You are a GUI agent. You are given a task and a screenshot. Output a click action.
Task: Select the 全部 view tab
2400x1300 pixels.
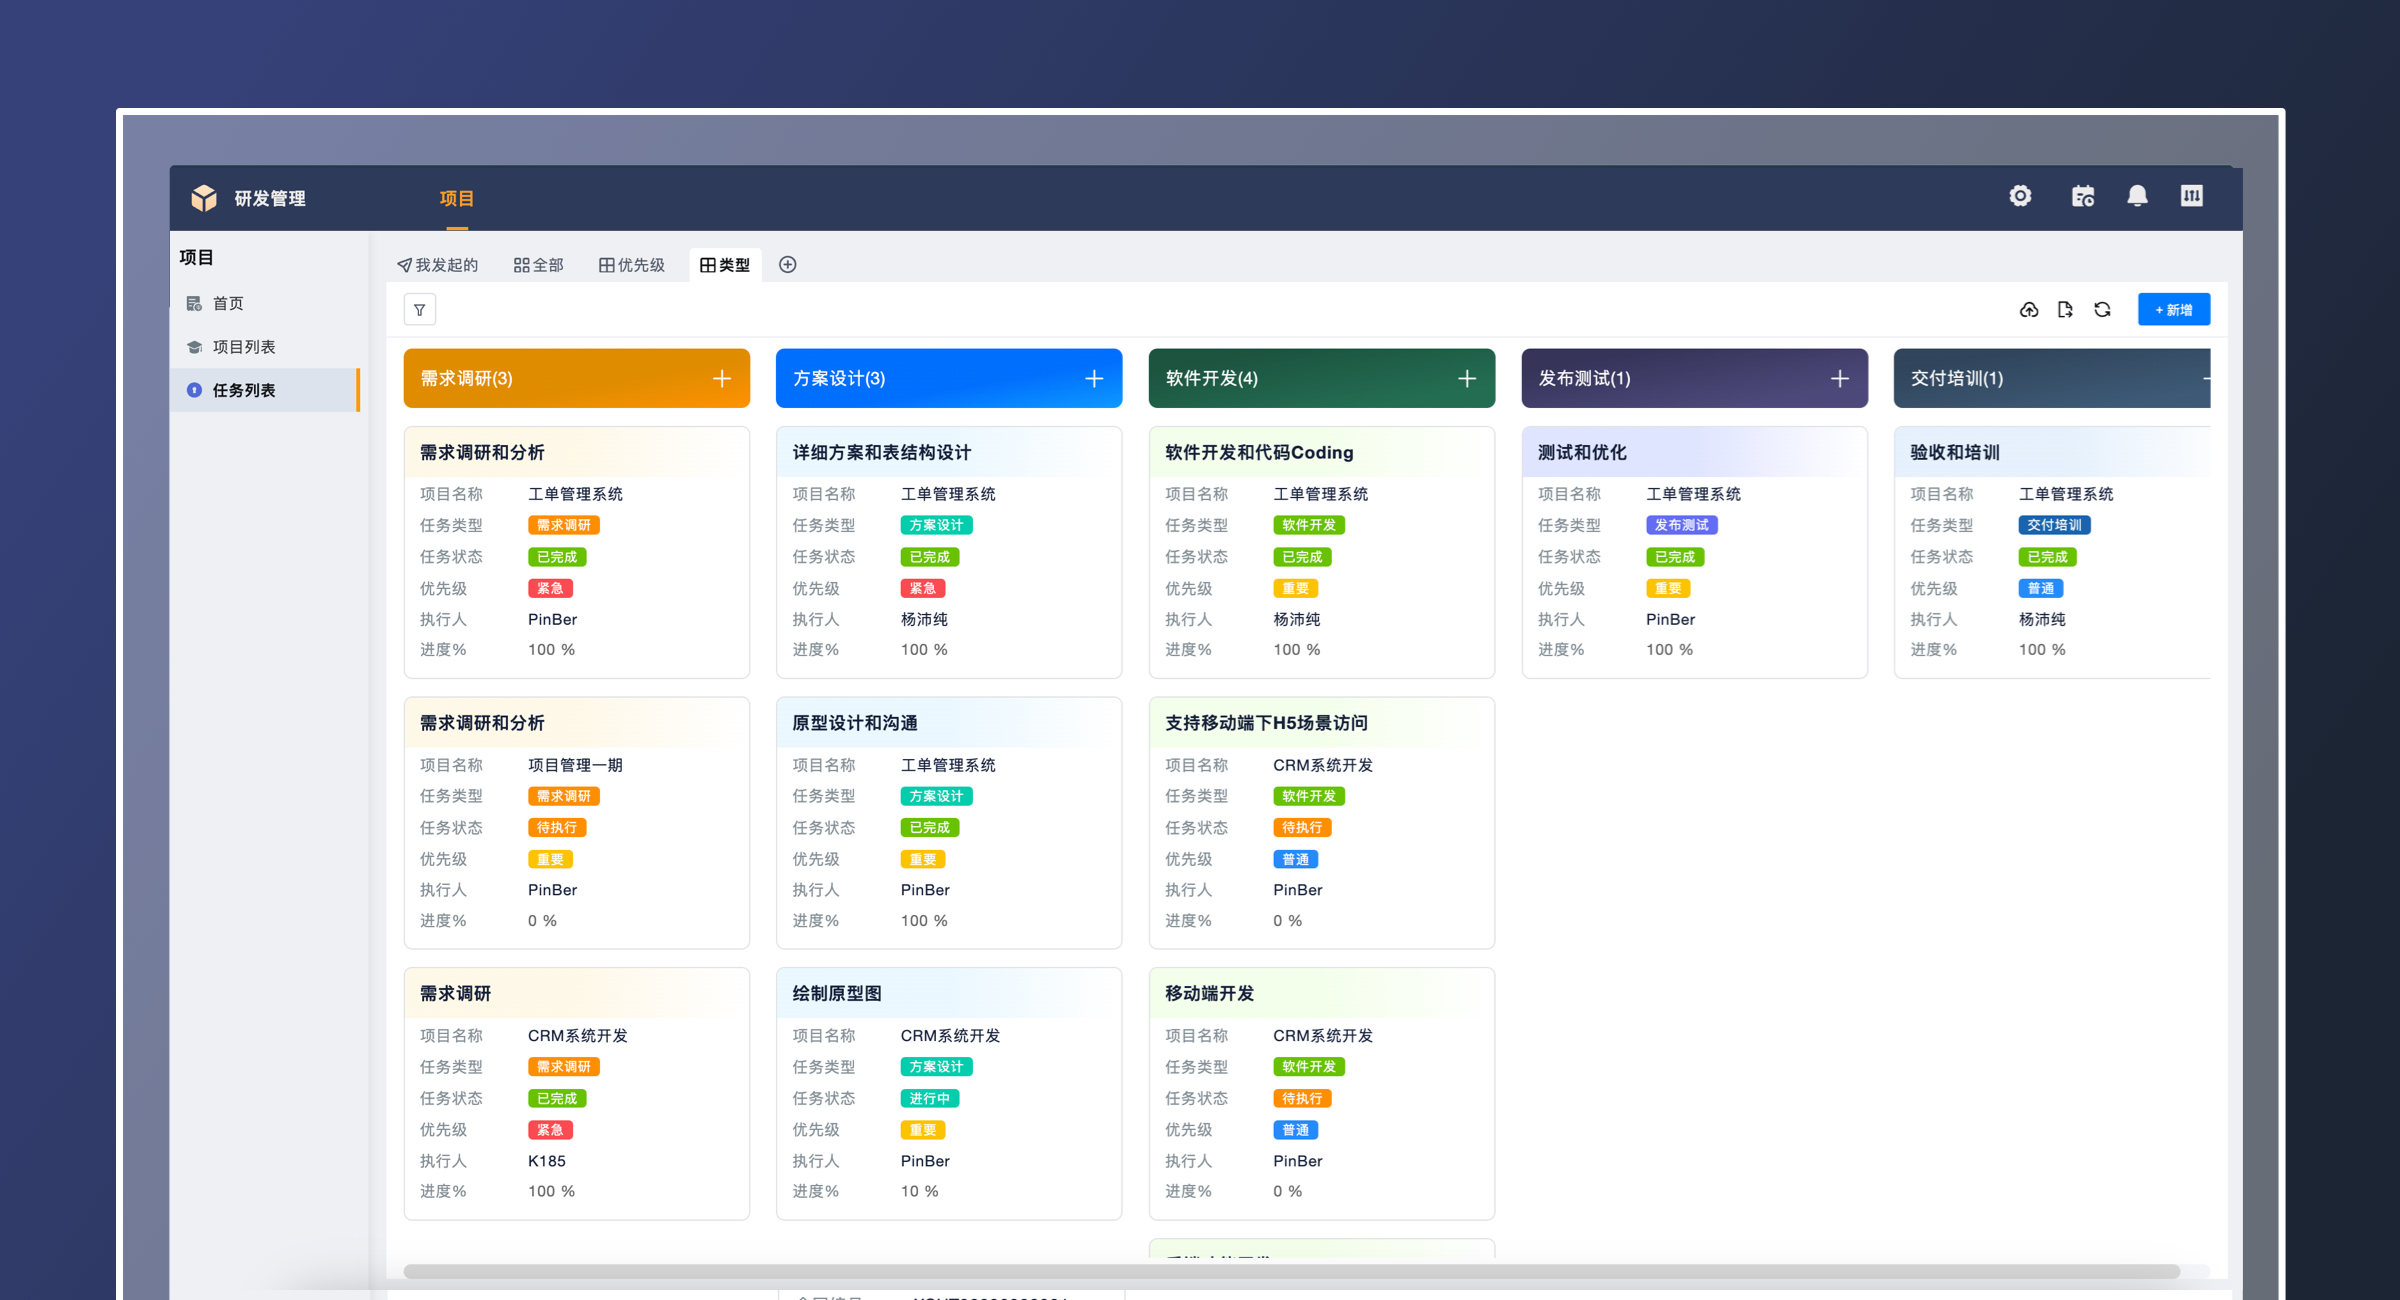pyautogui.click(x=539, y=265)
